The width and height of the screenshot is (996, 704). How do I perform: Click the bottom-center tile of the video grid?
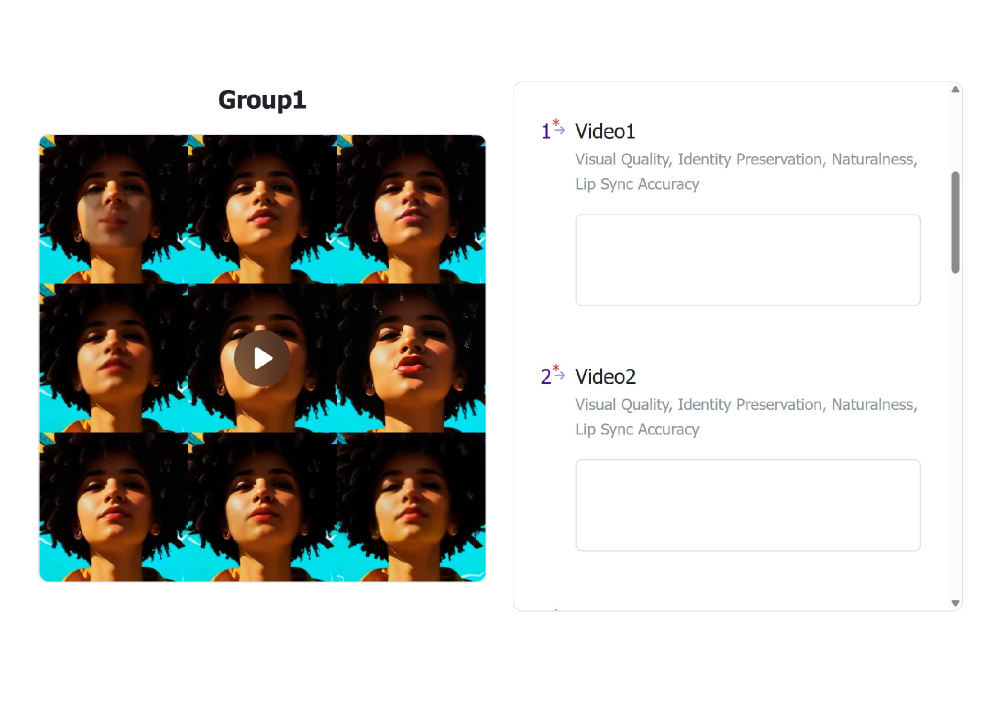[x=262, y=506]
